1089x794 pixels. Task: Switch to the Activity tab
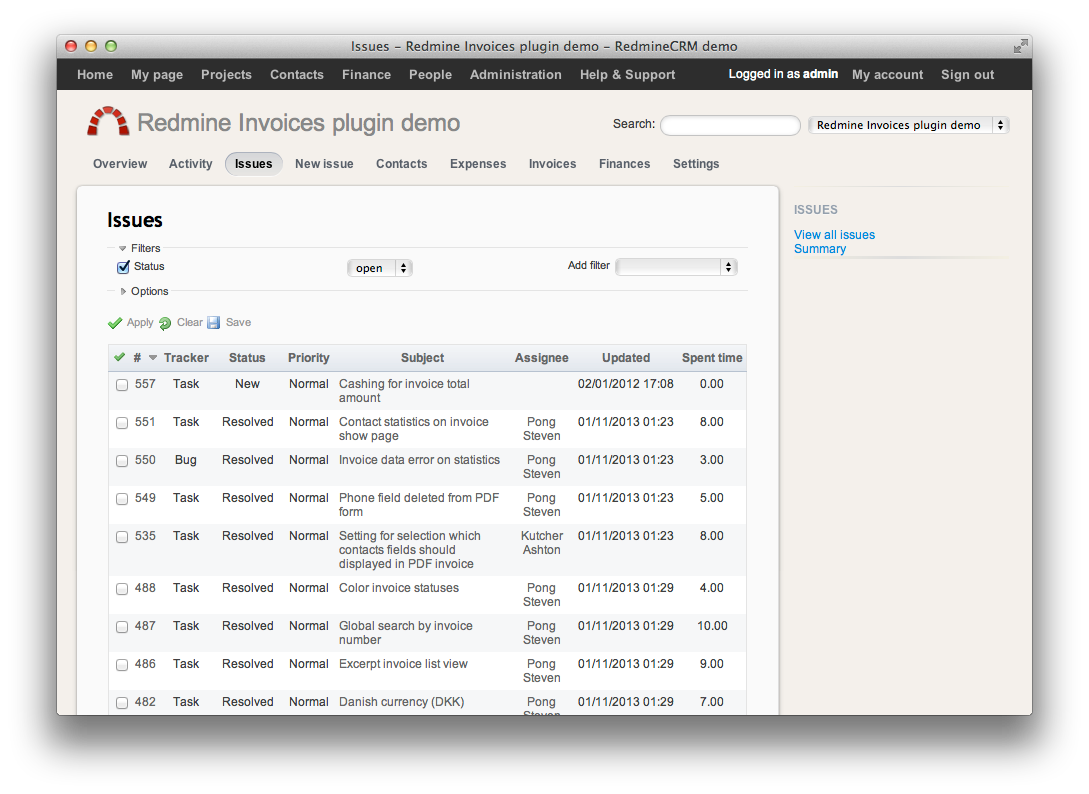[190, 164]
